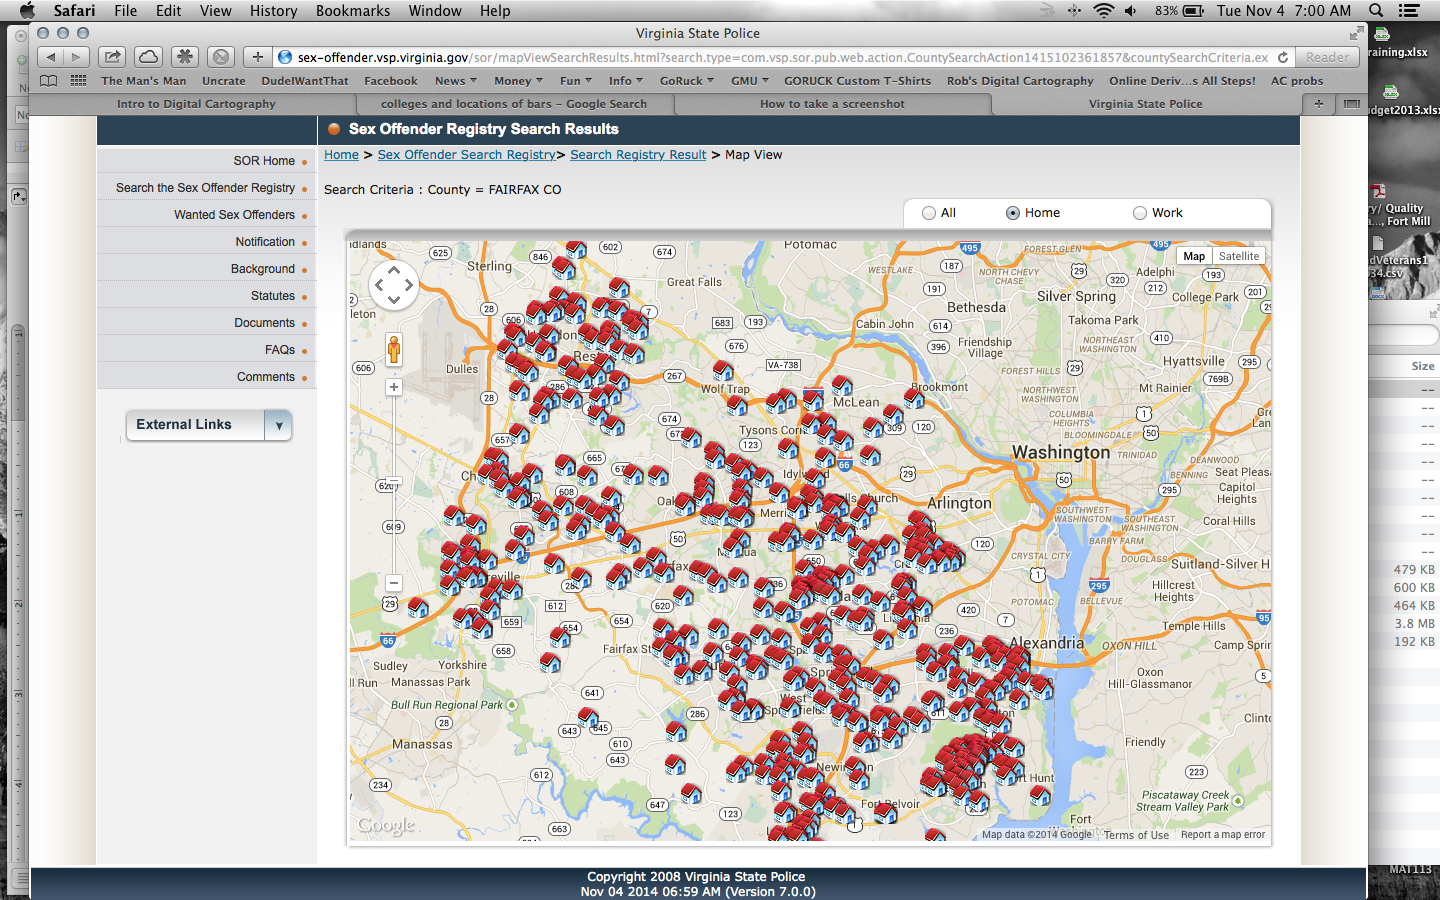Open a new tab with plus icon

point(1319,104)
